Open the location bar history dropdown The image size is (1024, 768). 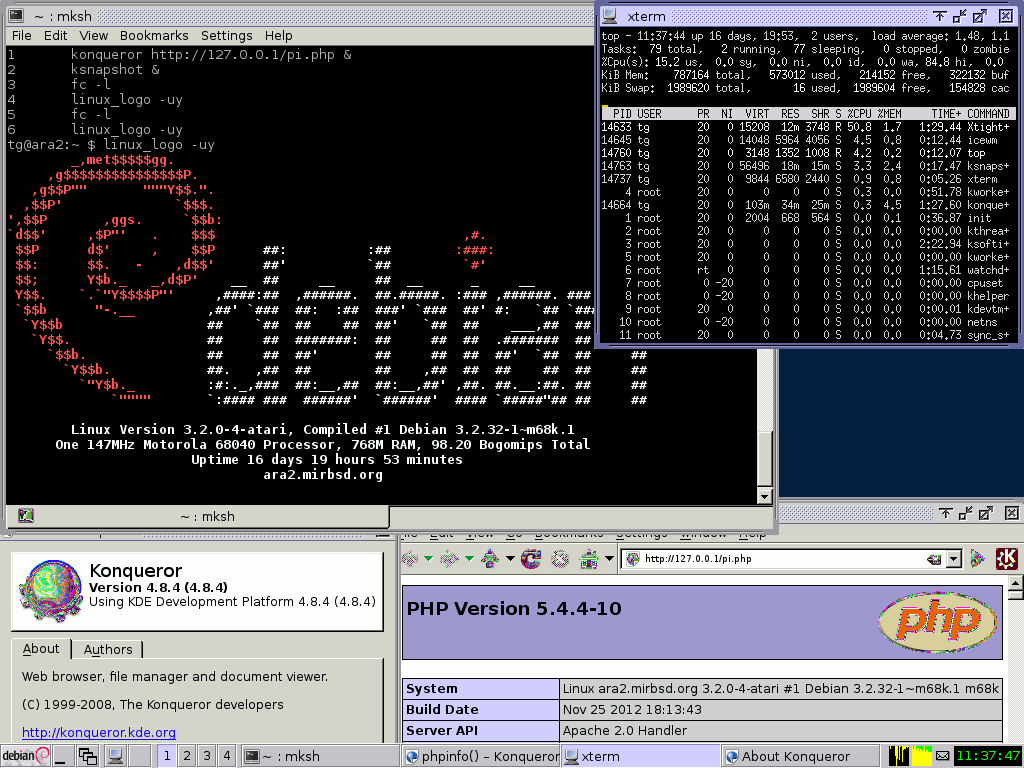[954, 559]
